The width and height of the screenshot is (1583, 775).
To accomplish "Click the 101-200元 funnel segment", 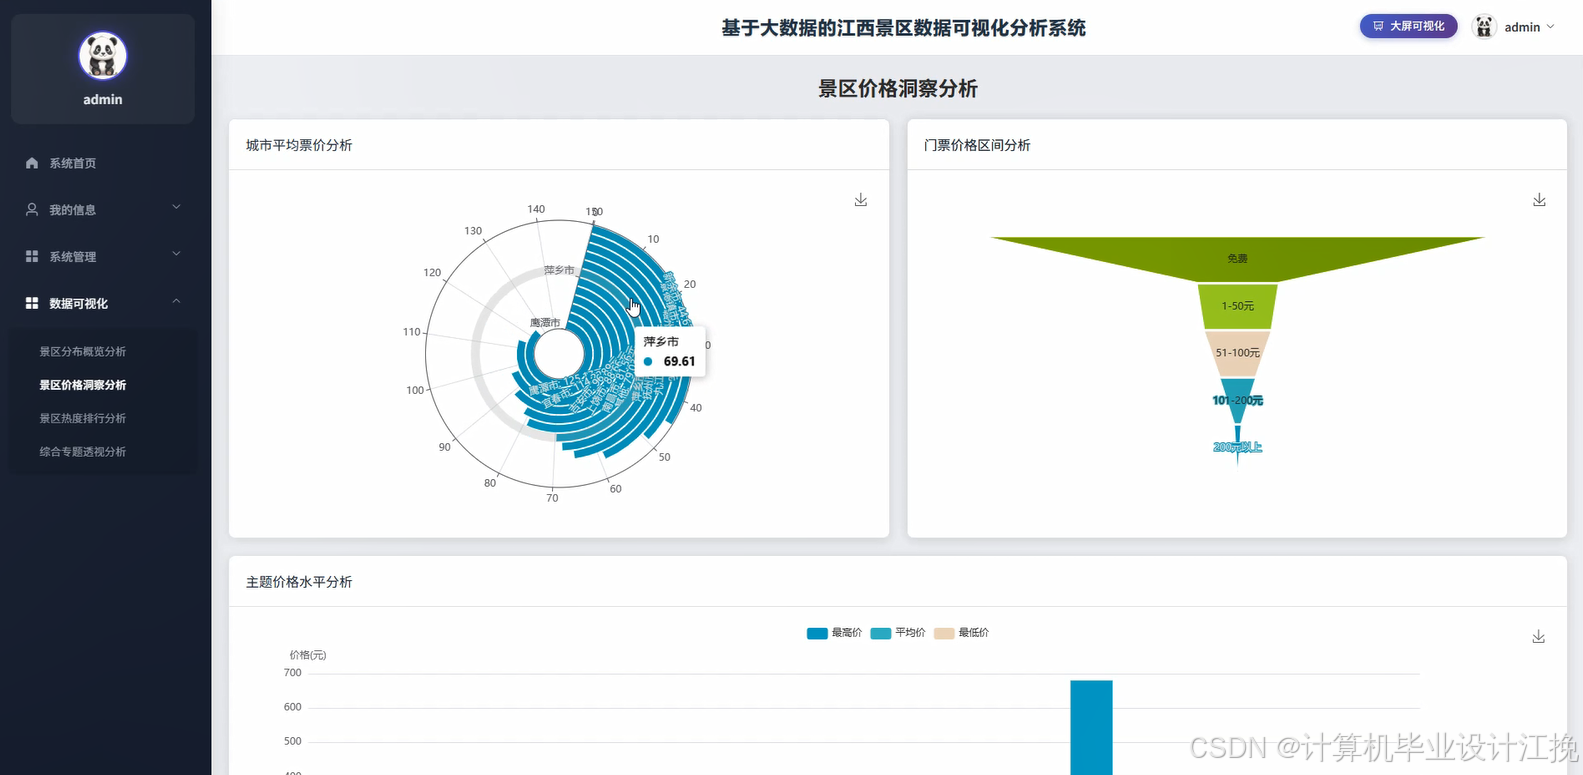I will [1238, 400].
